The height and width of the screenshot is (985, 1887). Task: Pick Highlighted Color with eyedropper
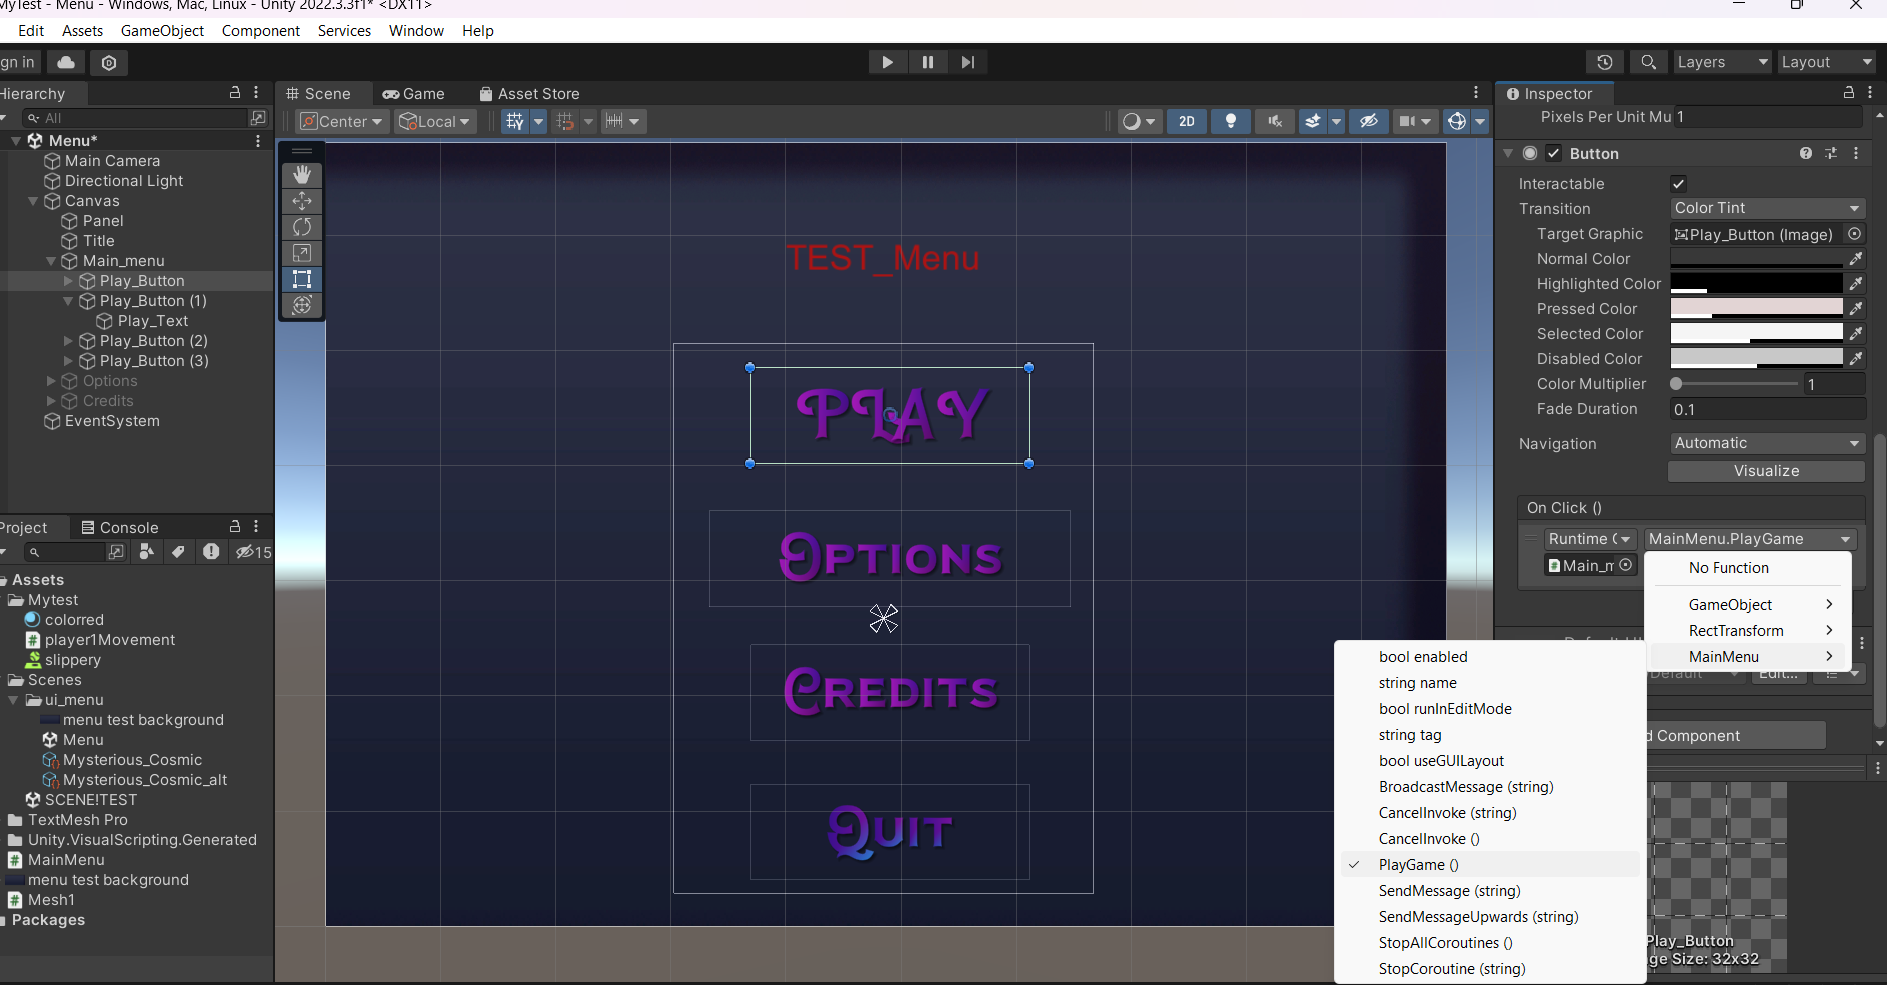(x=1856, y=284)
